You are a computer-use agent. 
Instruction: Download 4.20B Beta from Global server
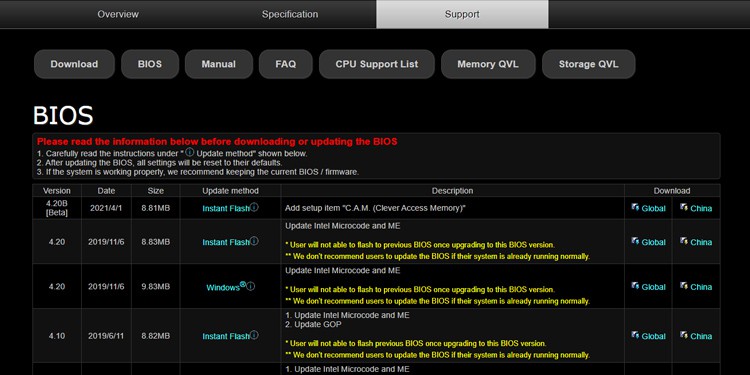653,209
